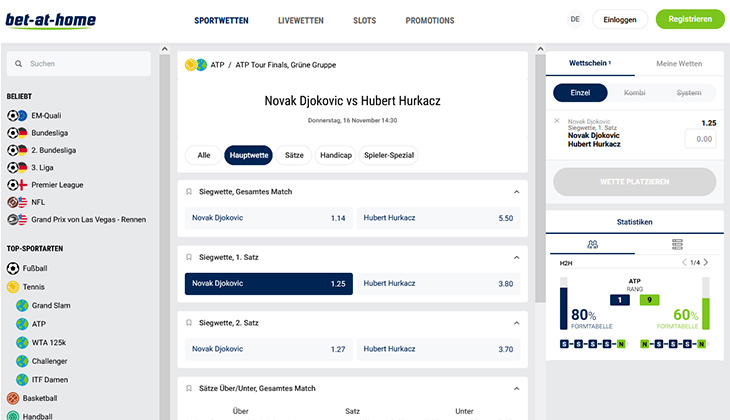Screen dimensions: 730x420
Task: Bet on Novak Djokovic match win 1.14
Action: coord(269,218)
